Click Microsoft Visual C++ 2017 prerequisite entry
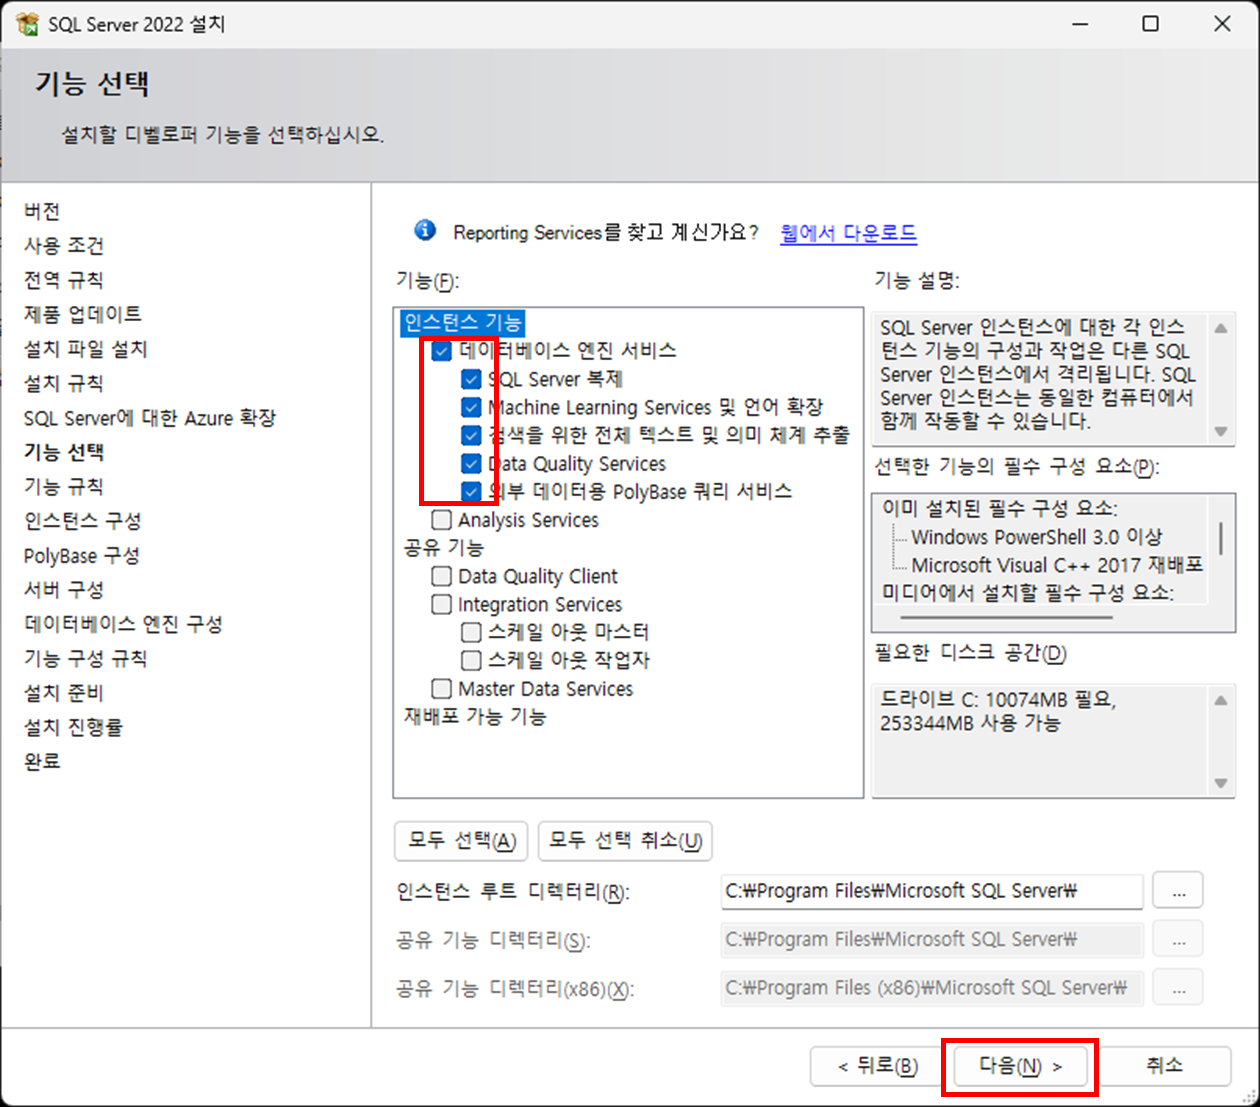This screenshot has height=1107, width=1260. click(1057, 565)
